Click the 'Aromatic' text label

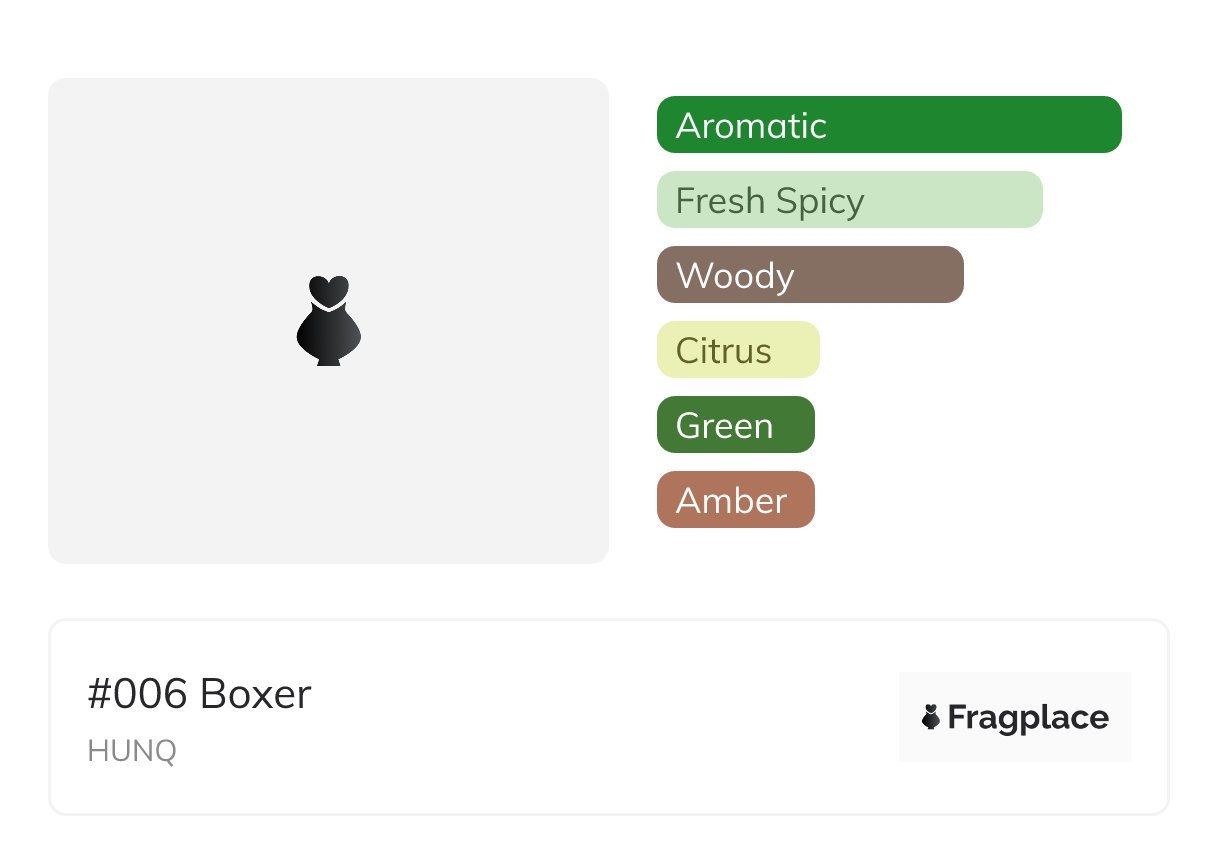click(x=751, y=126)
